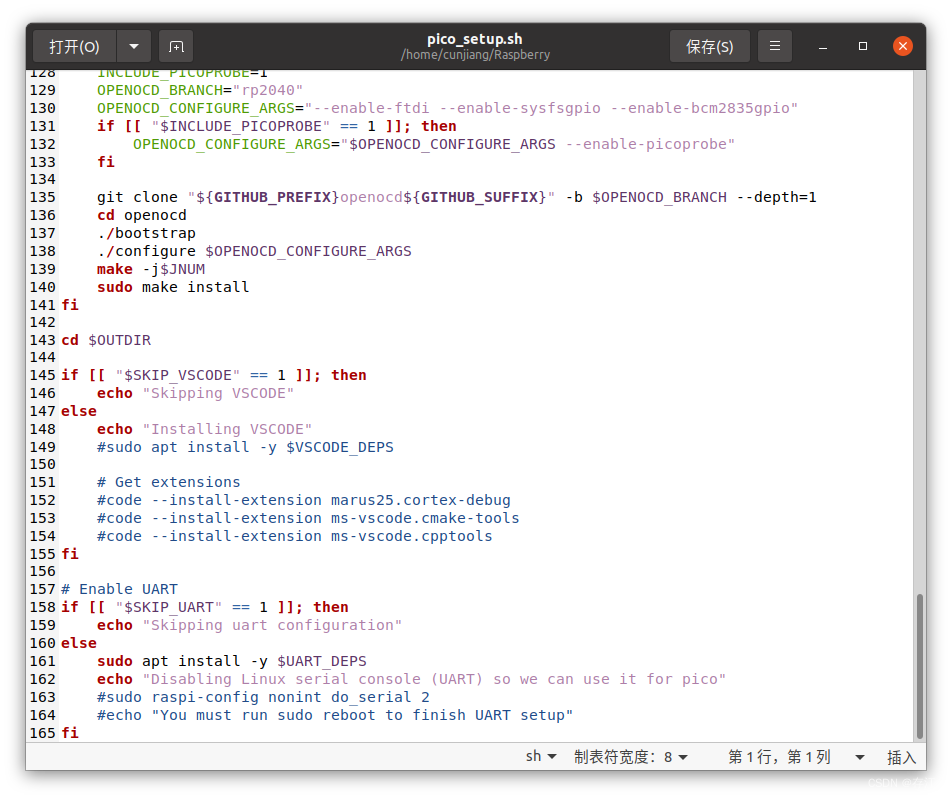Image resolution: width=952 pixels, height=799 pixels.
Task: Open the hamburger menu icon
Action: coord(774,45)
